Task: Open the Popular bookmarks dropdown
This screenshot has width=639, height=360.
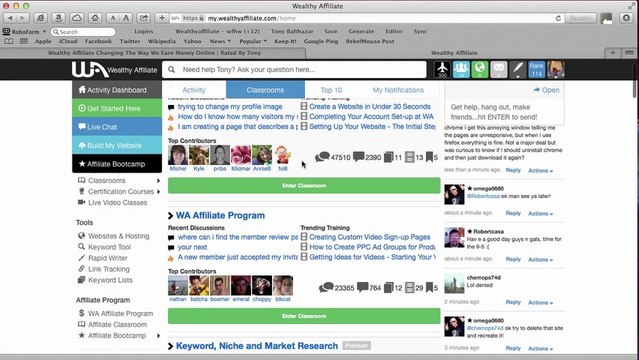Action: tap(253, 41)
